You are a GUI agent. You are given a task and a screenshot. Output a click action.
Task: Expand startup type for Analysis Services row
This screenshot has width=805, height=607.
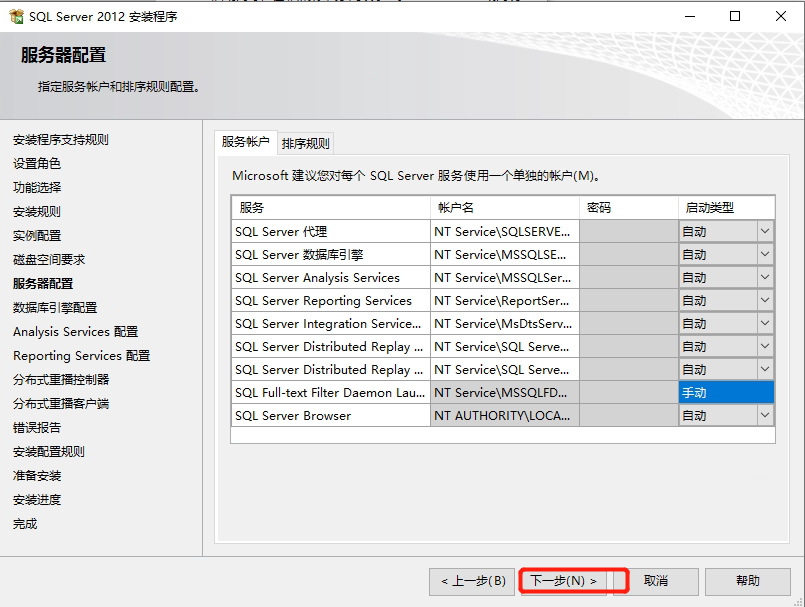(764, 277)
